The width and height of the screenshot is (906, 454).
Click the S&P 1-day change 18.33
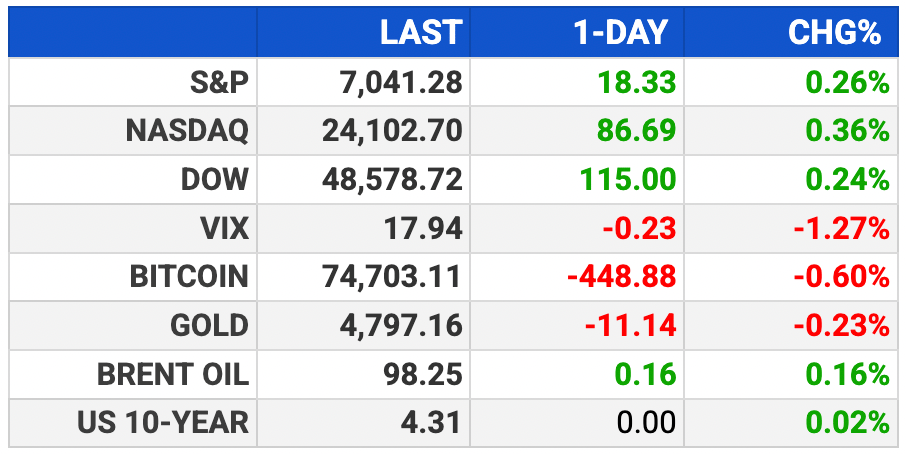pos(637,82)
